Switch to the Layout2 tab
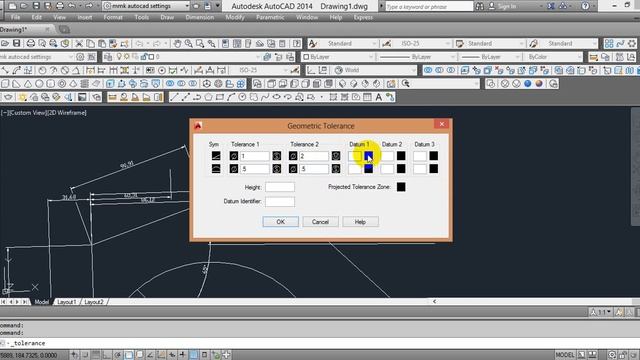 click(x=94, y=302)
